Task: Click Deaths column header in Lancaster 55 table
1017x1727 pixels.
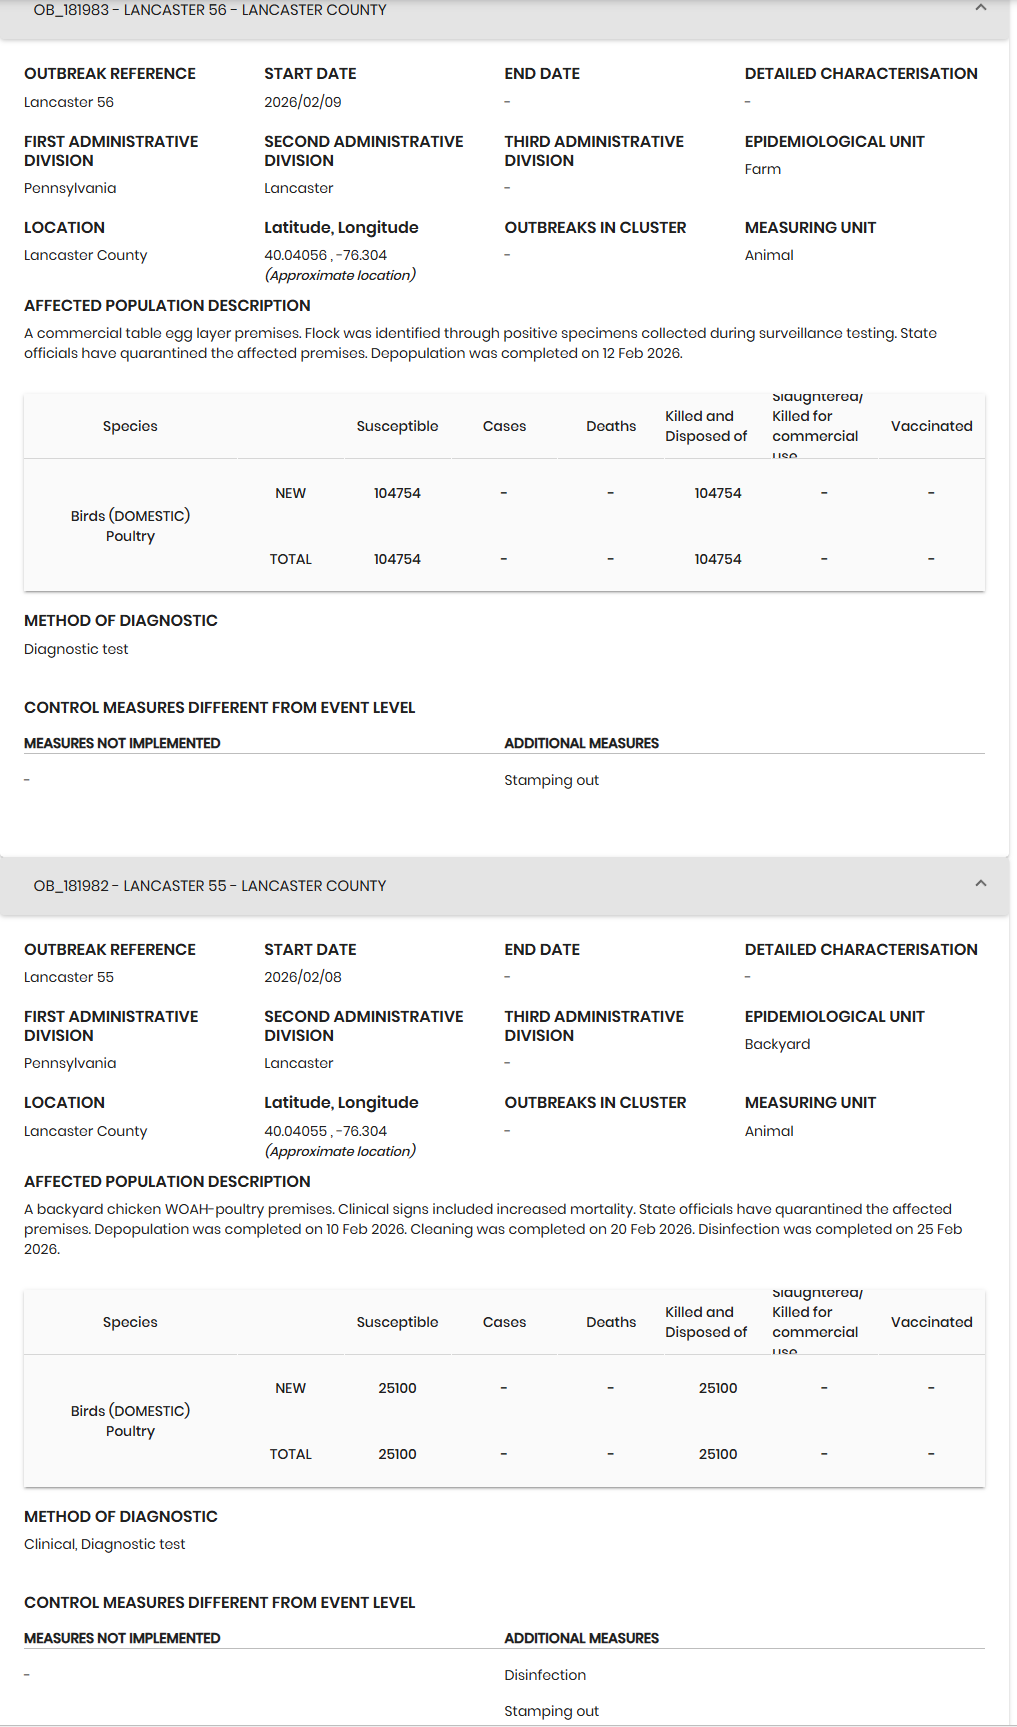Action: [611, 1322]
